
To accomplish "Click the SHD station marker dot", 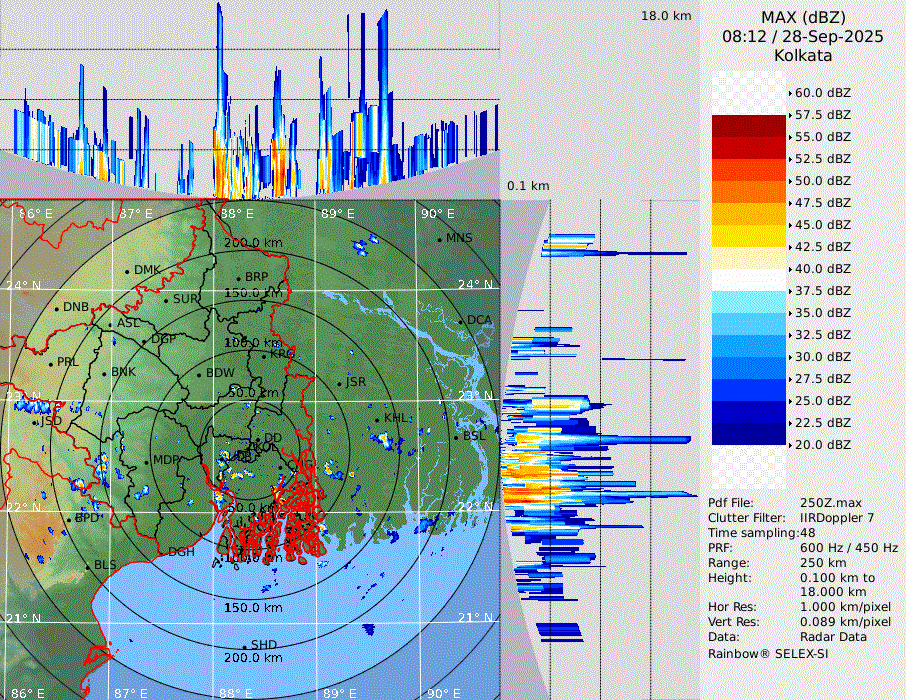I will [x=244, y=646].
